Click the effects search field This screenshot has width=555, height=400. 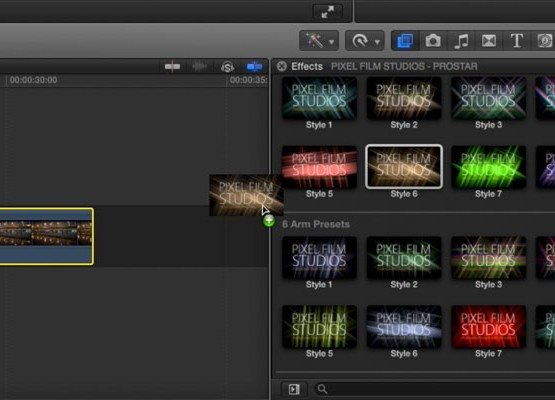(435, 389)
